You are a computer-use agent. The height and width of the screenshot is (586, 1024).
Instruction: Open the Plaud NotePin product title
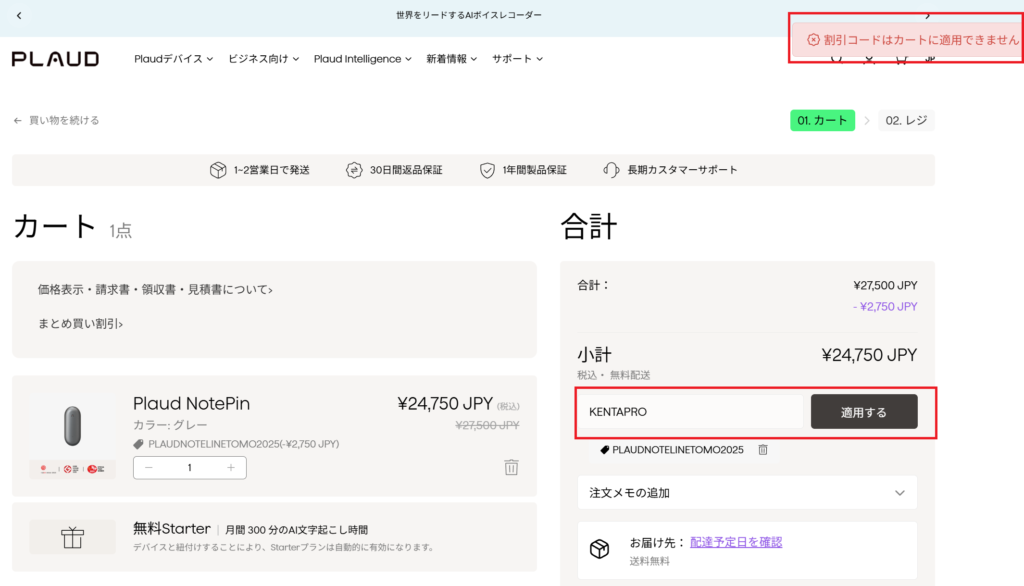point(191,404)
